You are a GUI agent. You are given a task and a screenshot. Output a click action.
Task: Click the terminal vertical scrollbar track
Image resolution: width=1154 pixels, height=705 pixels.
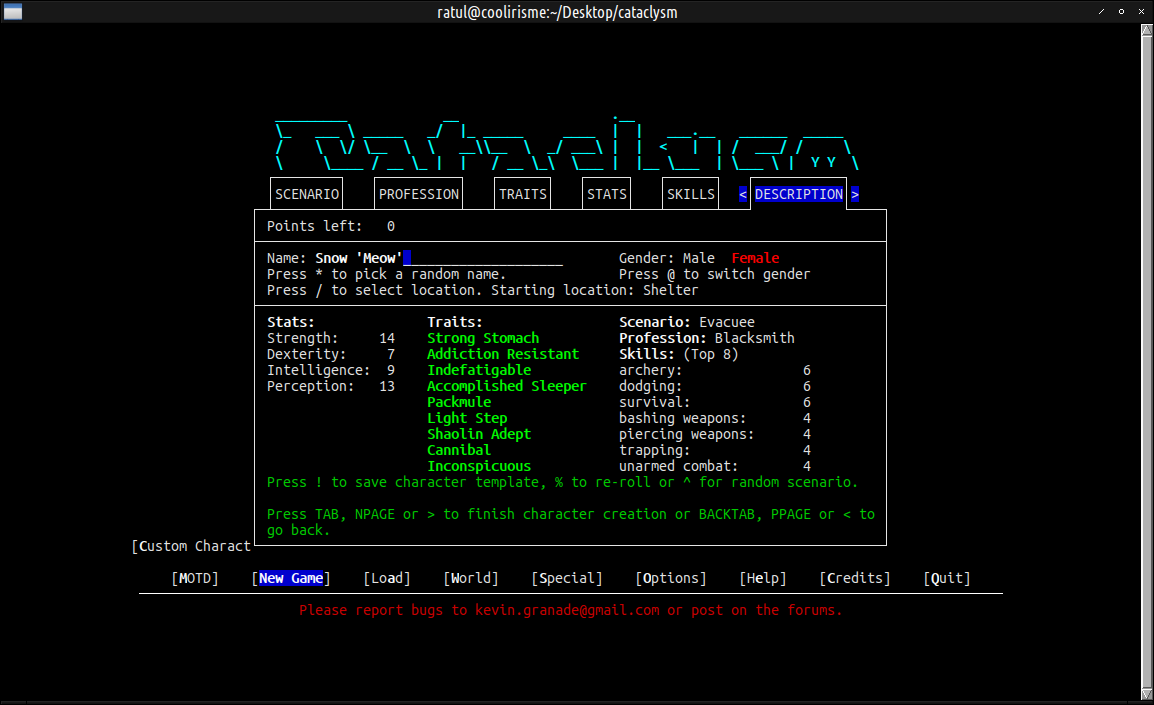[1147, 362]
